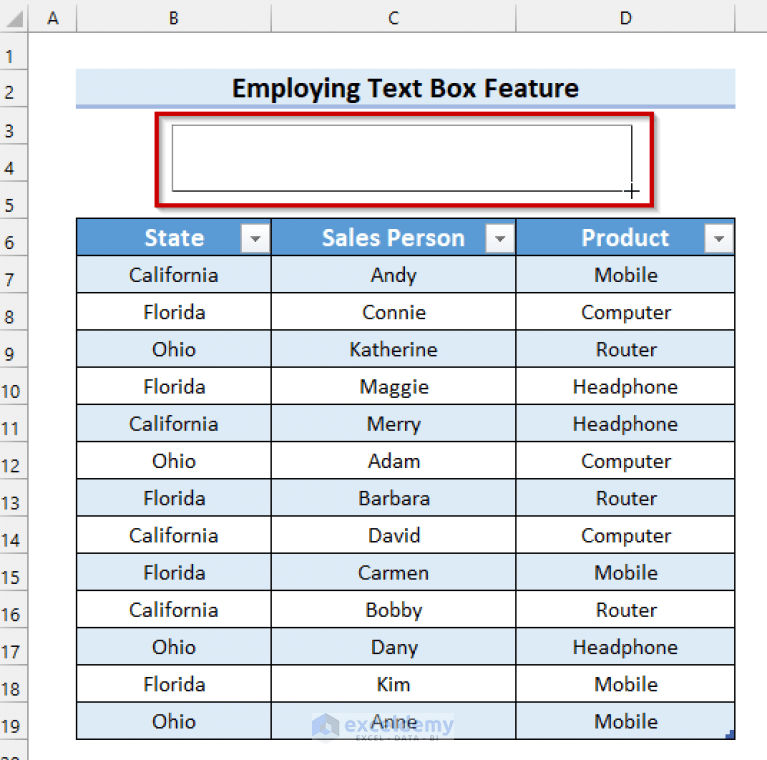Open the State column filter dropdown

(255, 238)
